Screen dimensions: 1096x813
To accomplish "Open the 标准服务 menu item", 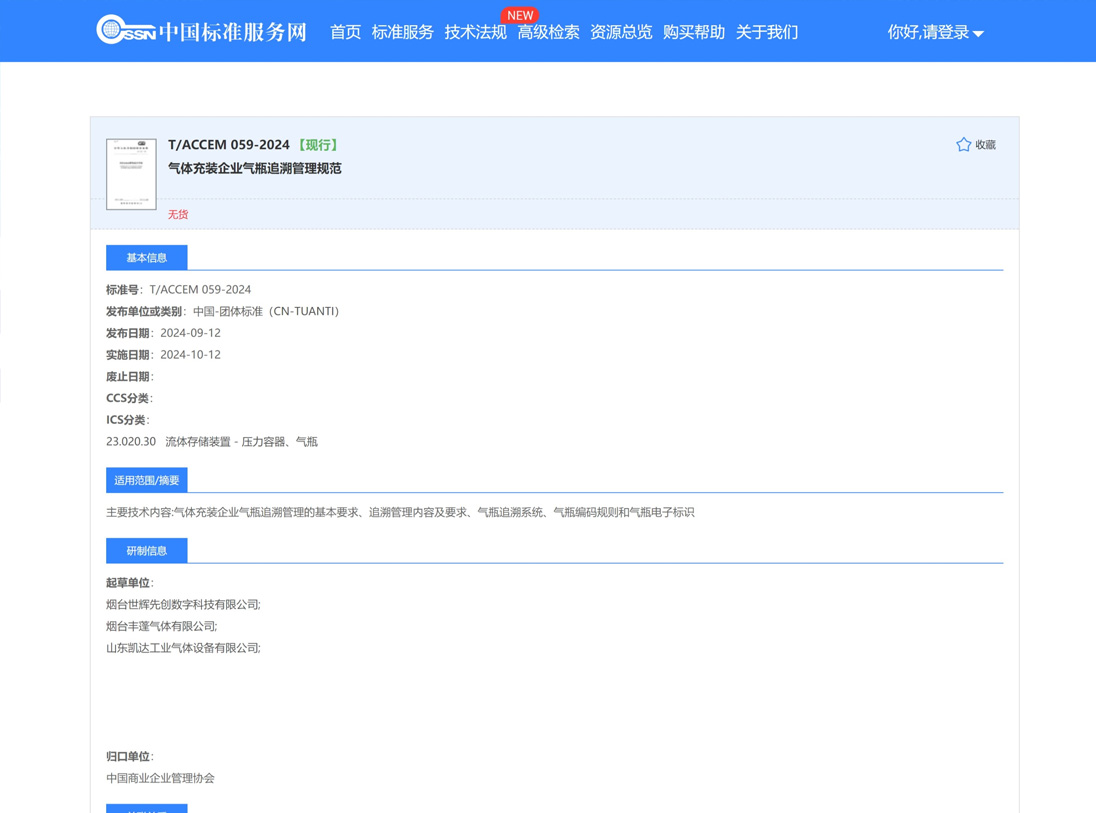I will point(402,32).
